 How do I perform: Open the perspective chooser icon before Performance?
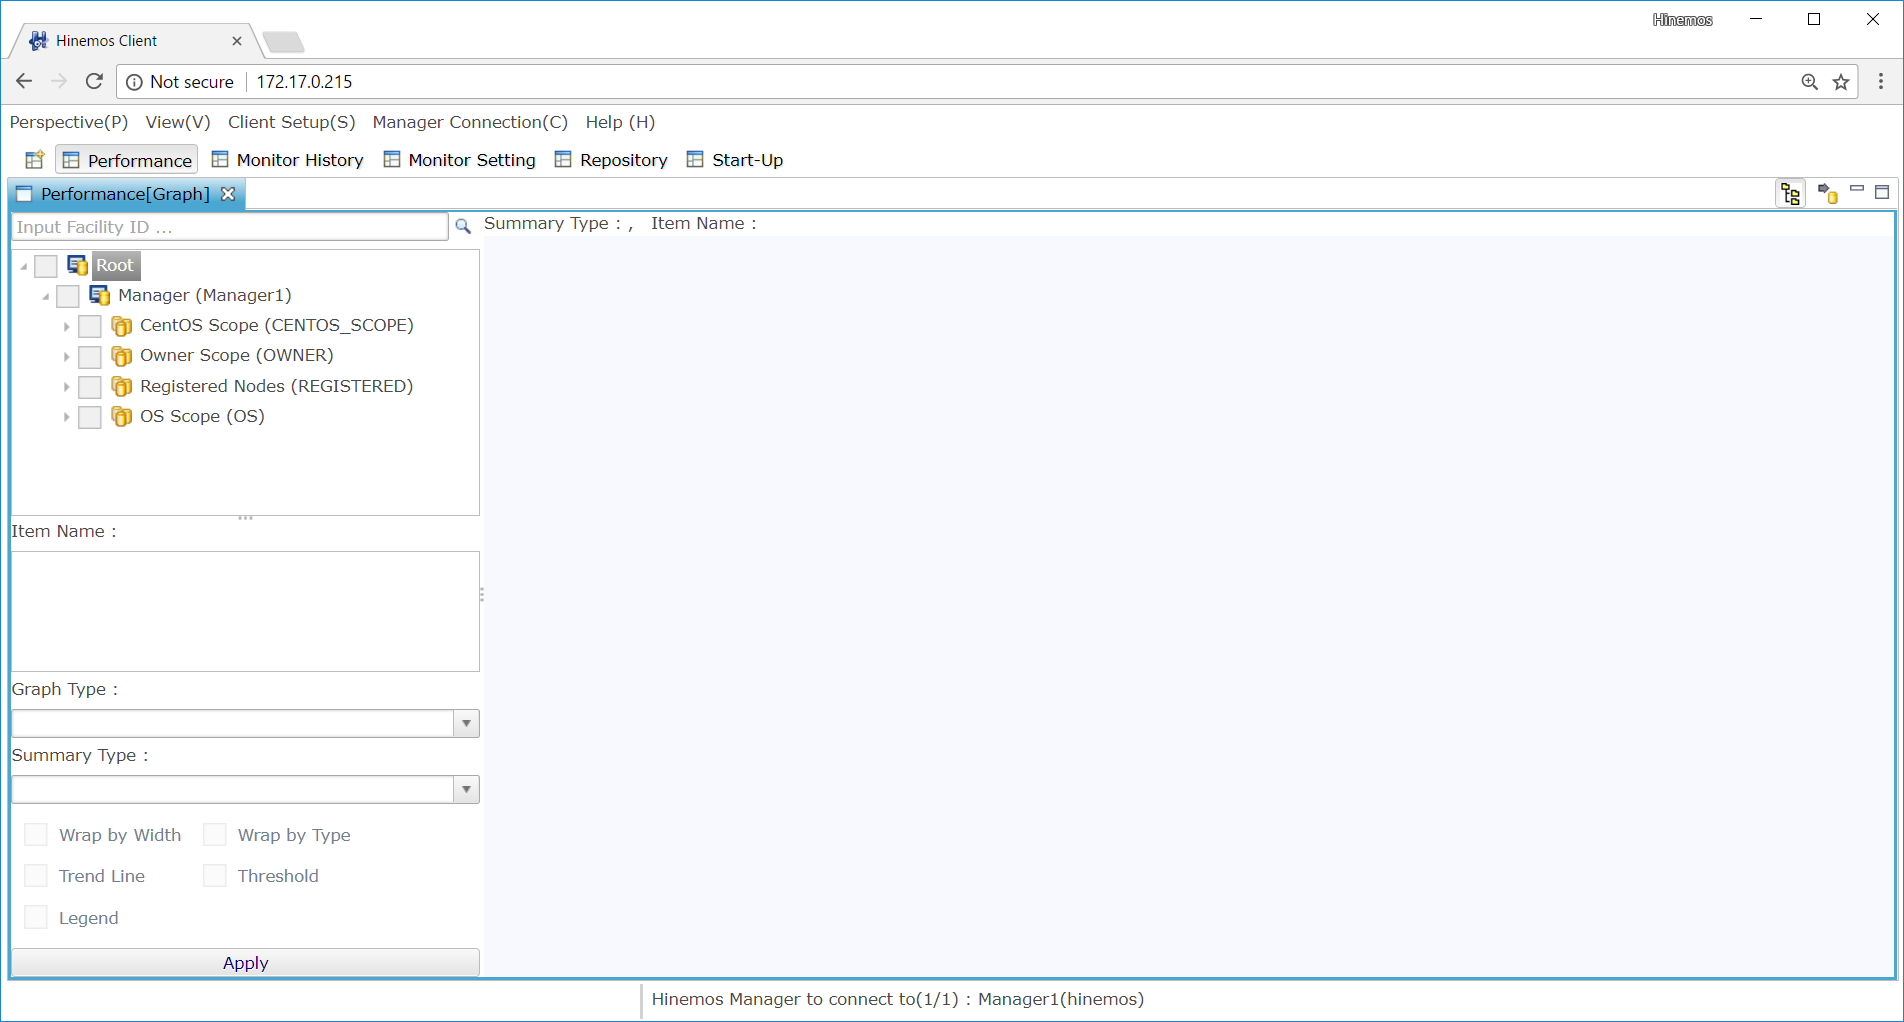(35, 160)
